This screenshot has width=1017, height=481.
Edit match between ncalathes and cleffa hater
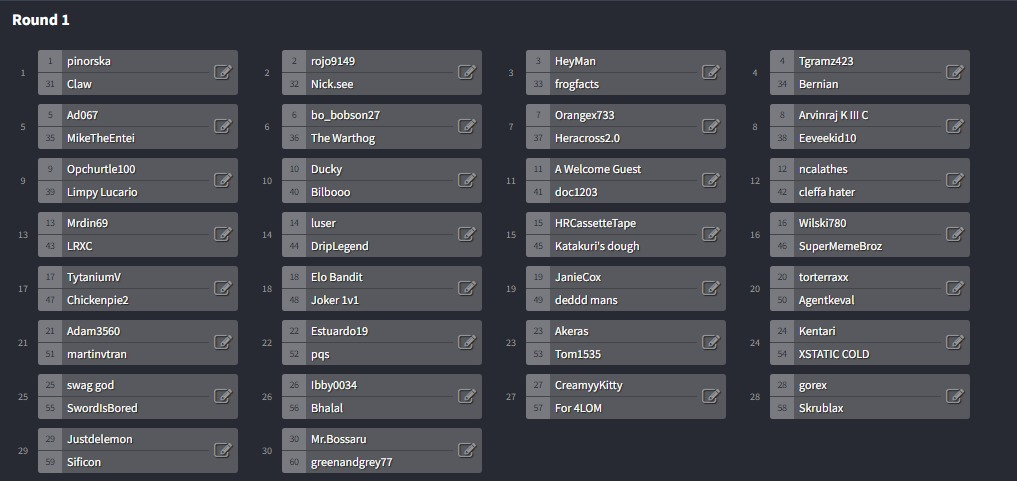point(955,180)
